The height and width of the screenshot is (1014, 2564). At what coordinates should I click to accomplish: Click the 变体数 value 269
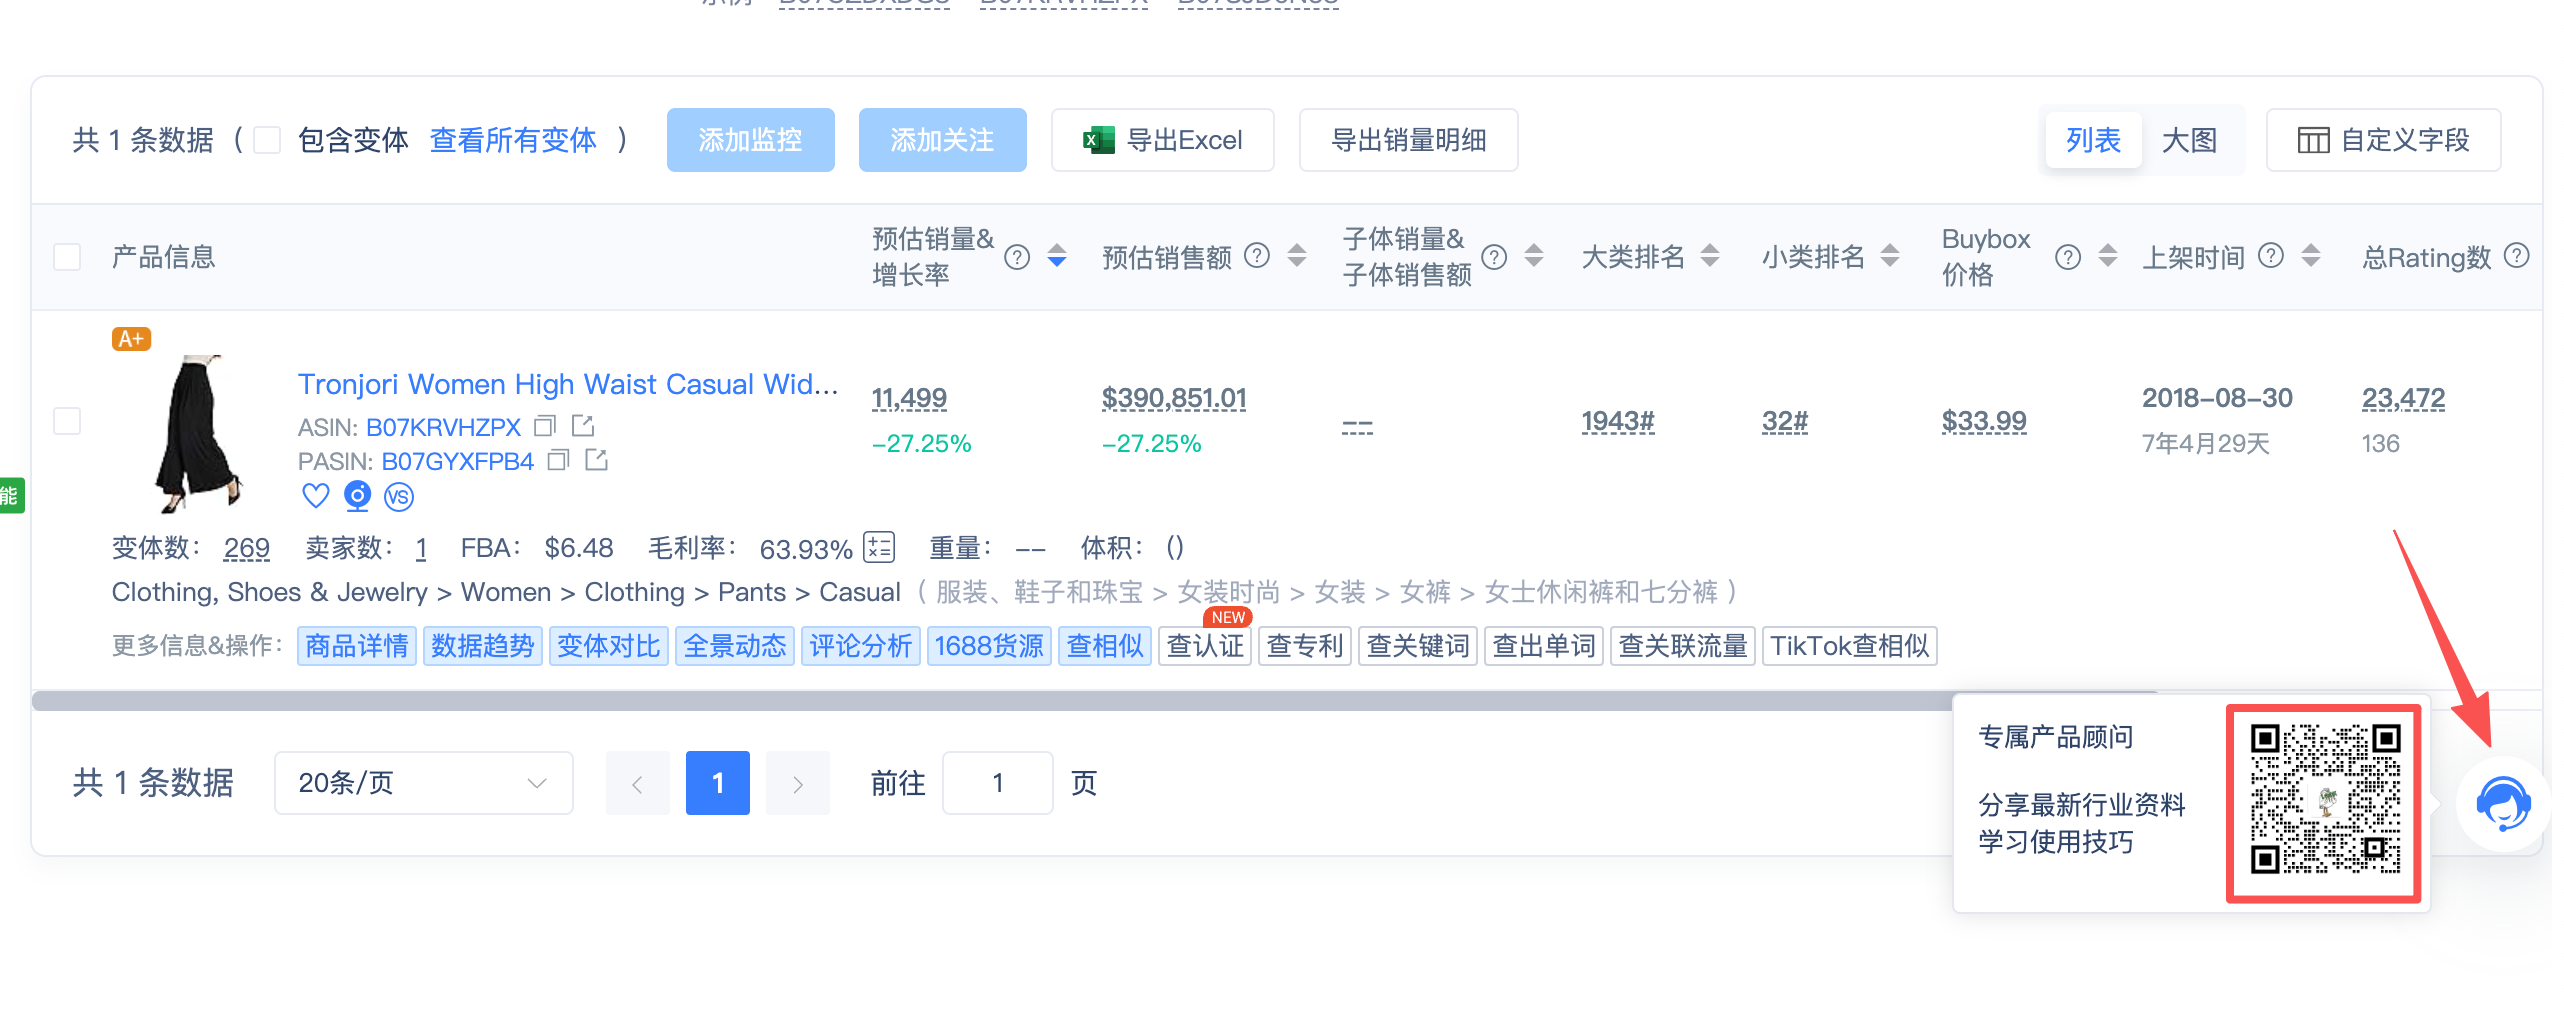tap(247, 548)
